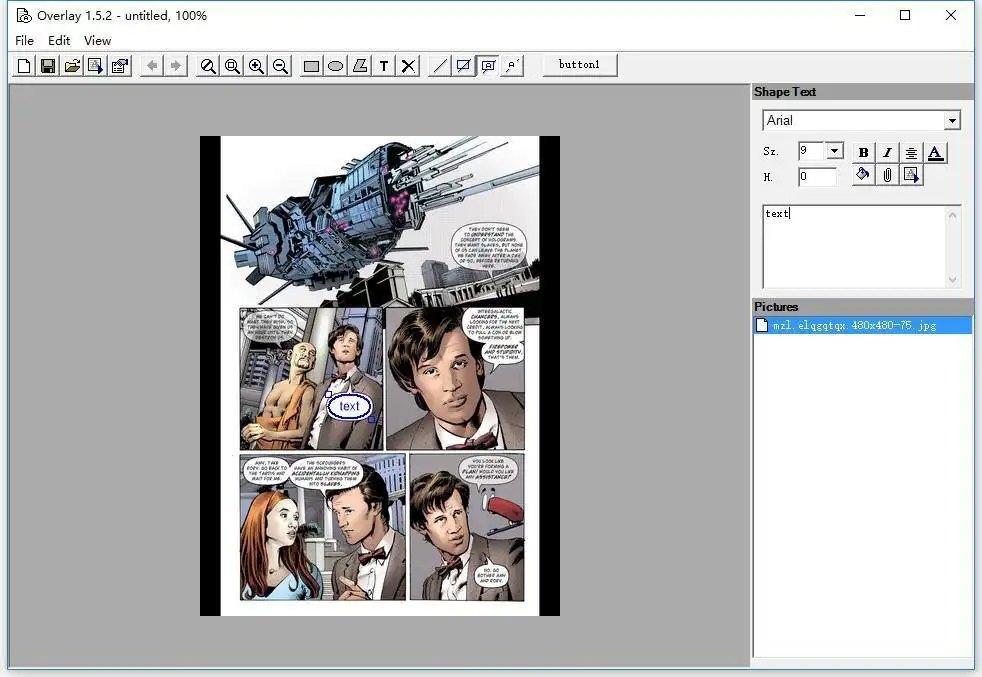Click the font size field showing 9
The image size is (982, 677).
click(812, 151)
